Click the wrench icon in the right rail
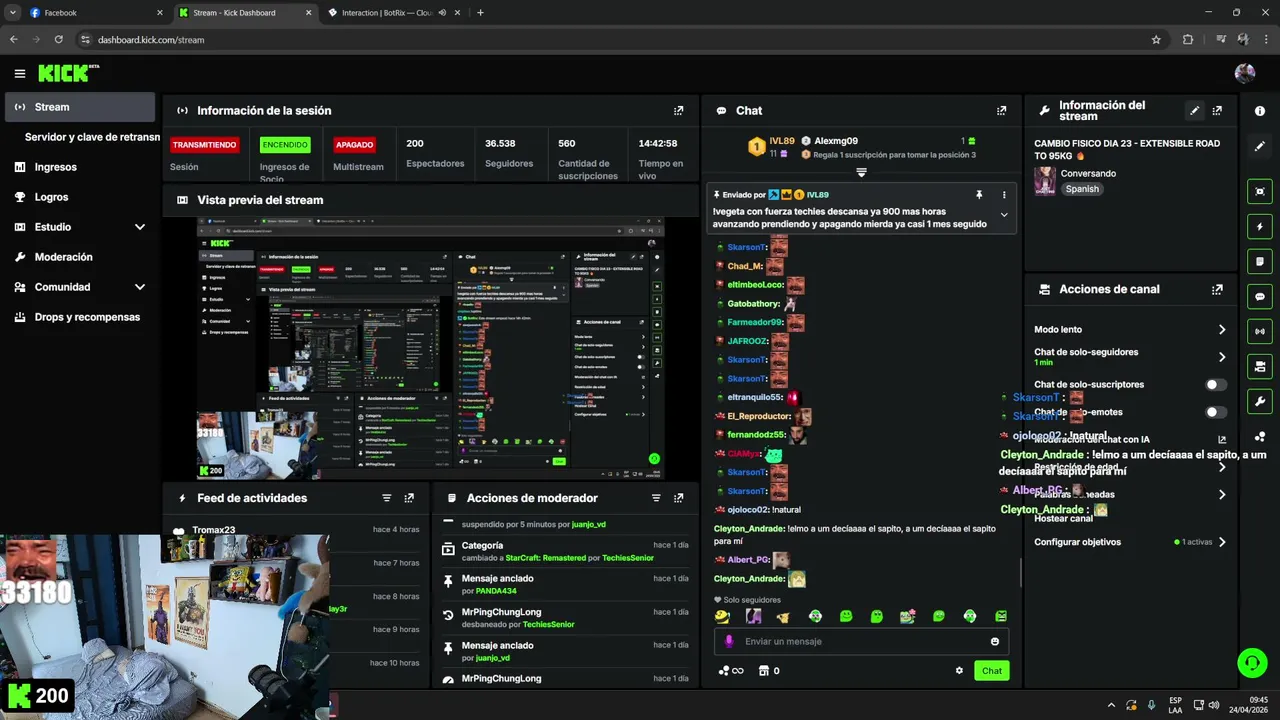This screenshot has width=1280, height=720. click(1260, 401)
